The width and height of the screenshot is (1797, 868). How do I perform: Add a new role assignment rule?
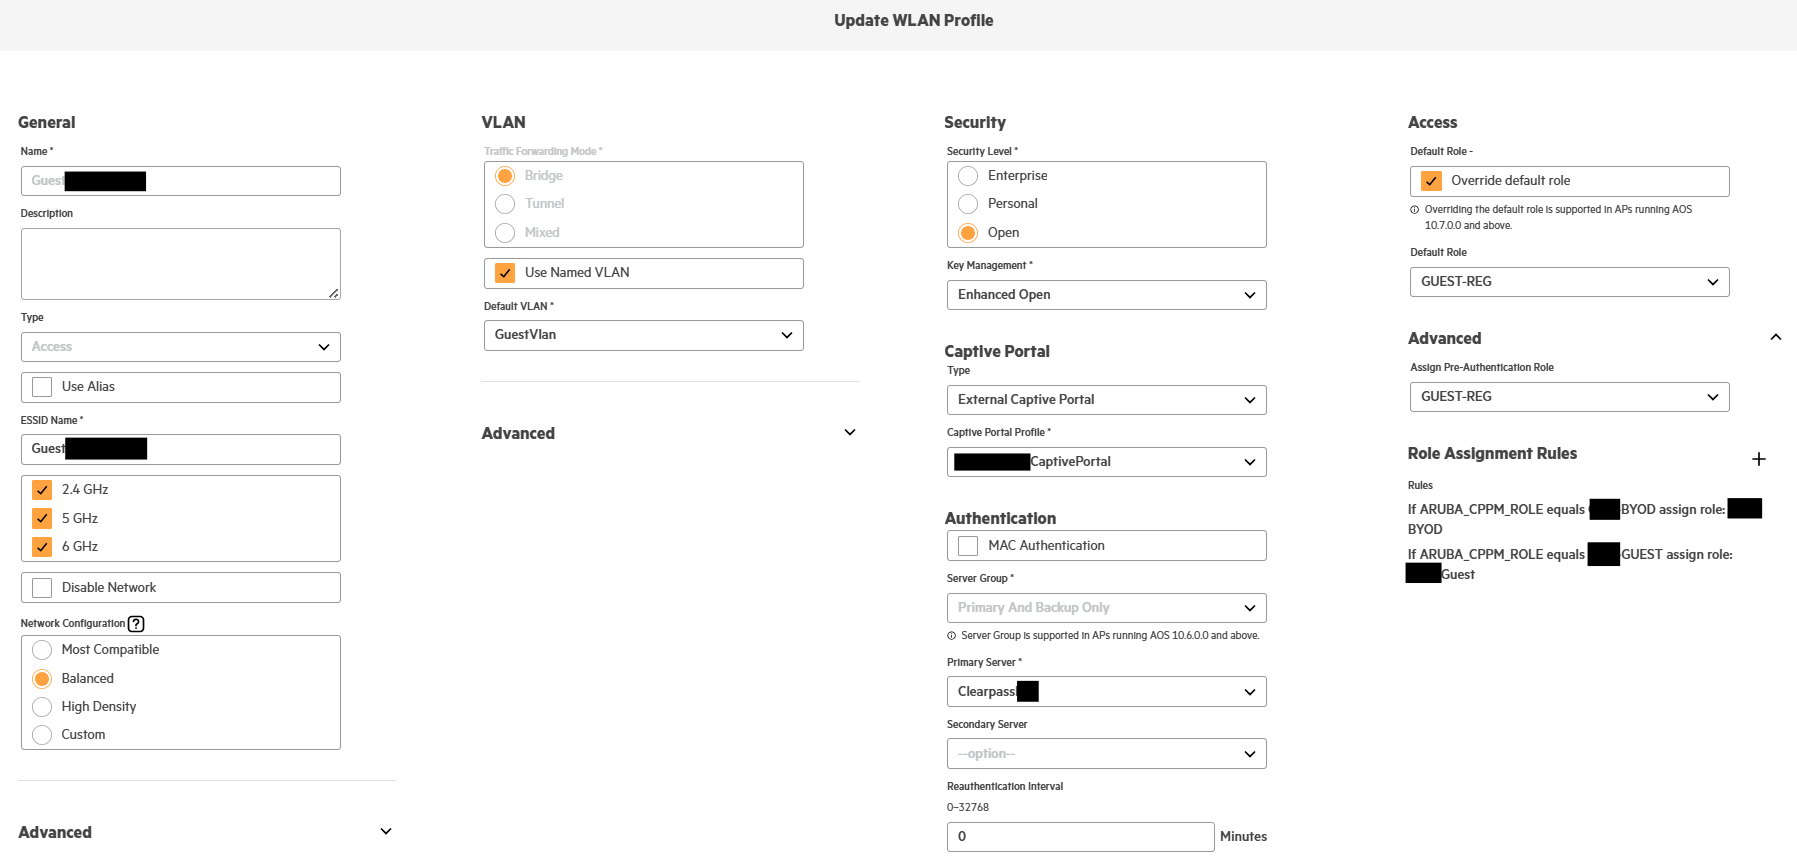coord(1759,459)
